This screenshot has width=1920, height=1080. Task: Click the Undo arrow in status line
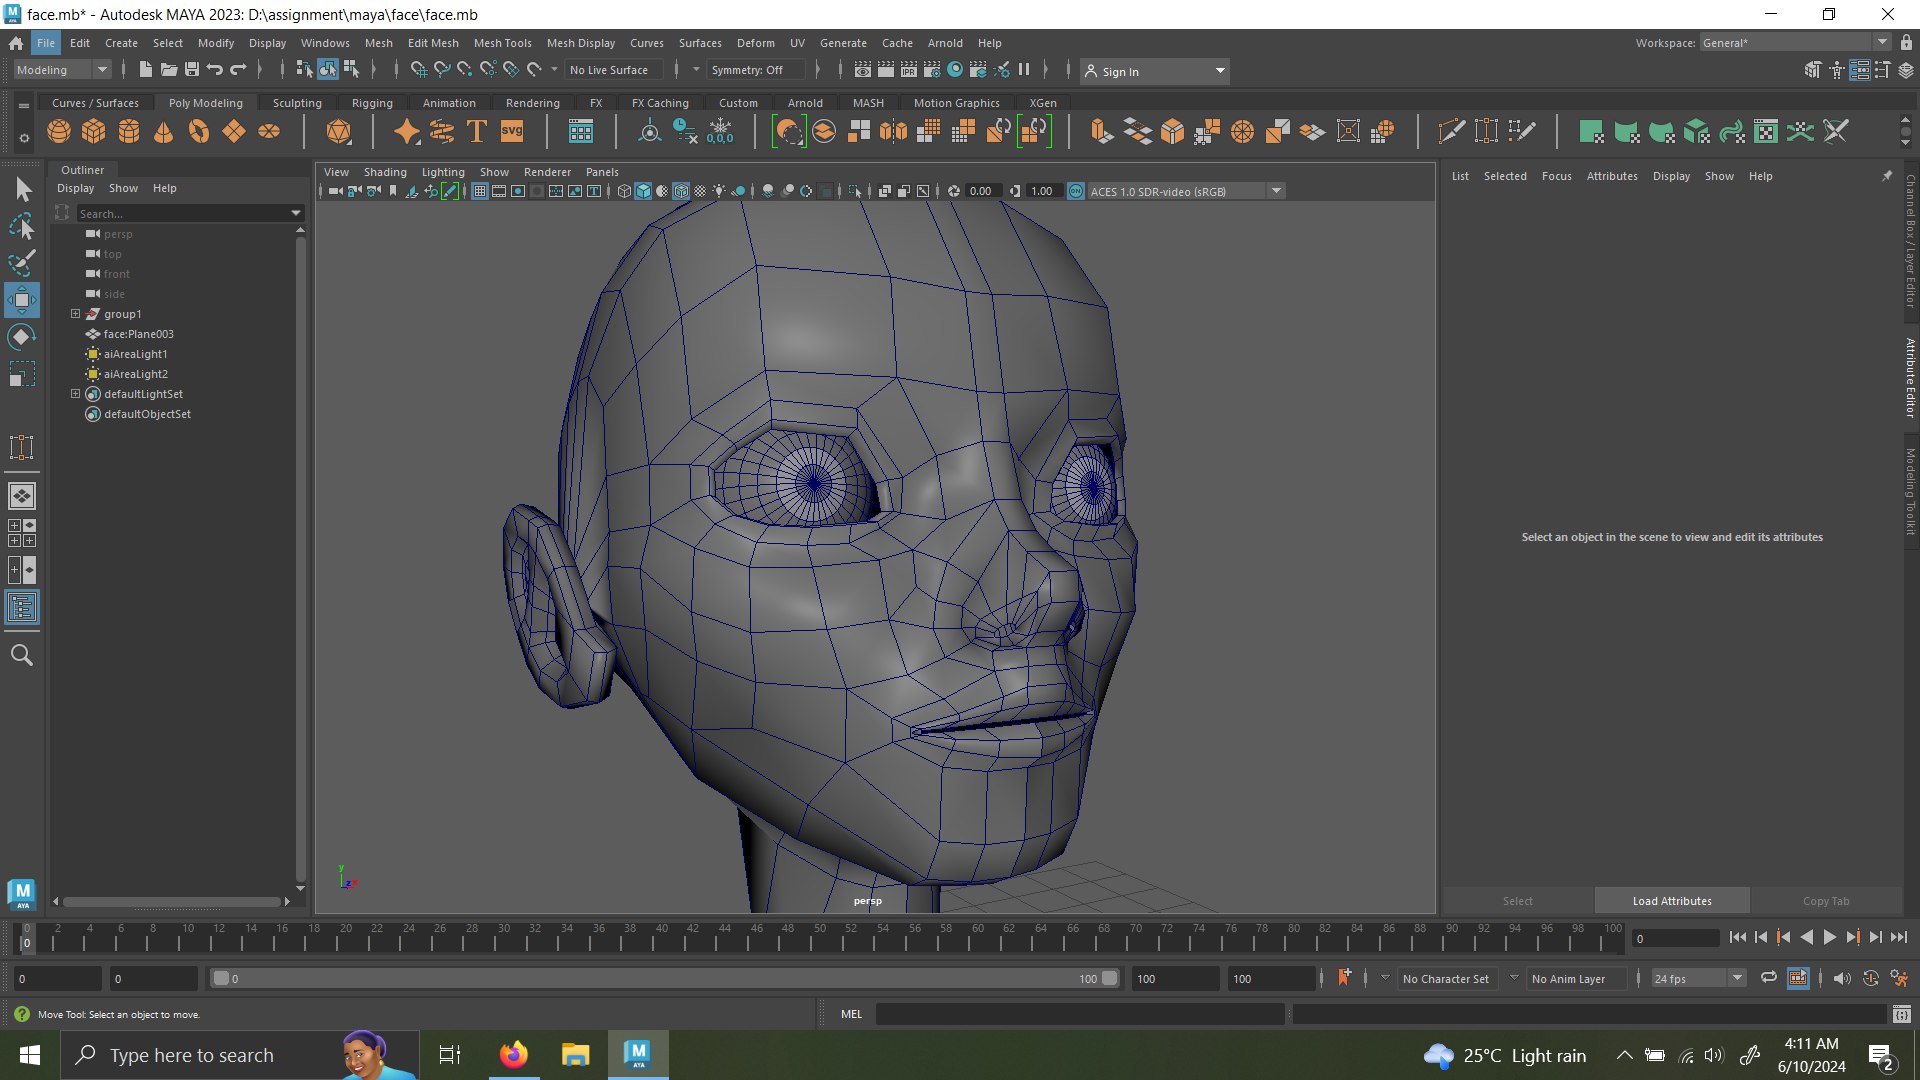(214, 70)
